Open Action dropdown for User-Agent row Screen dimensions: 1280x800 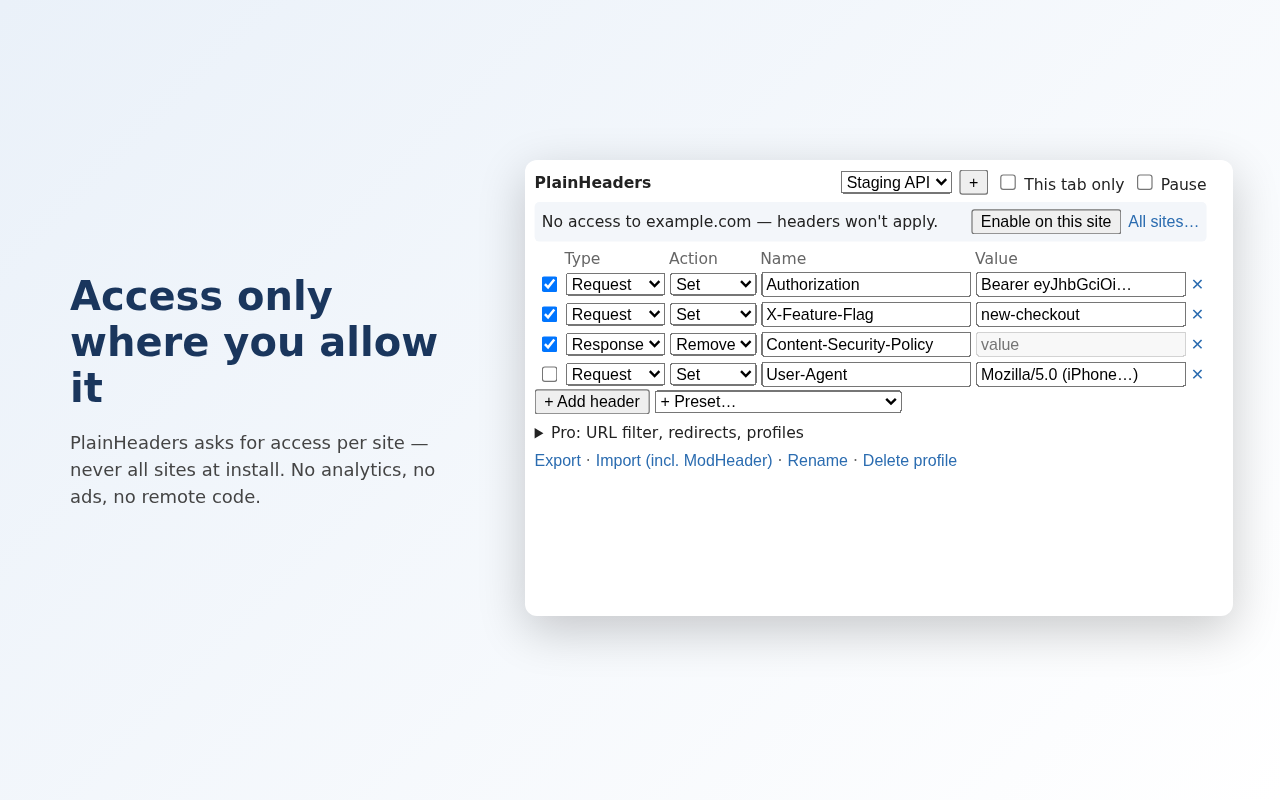coord(713,374)
